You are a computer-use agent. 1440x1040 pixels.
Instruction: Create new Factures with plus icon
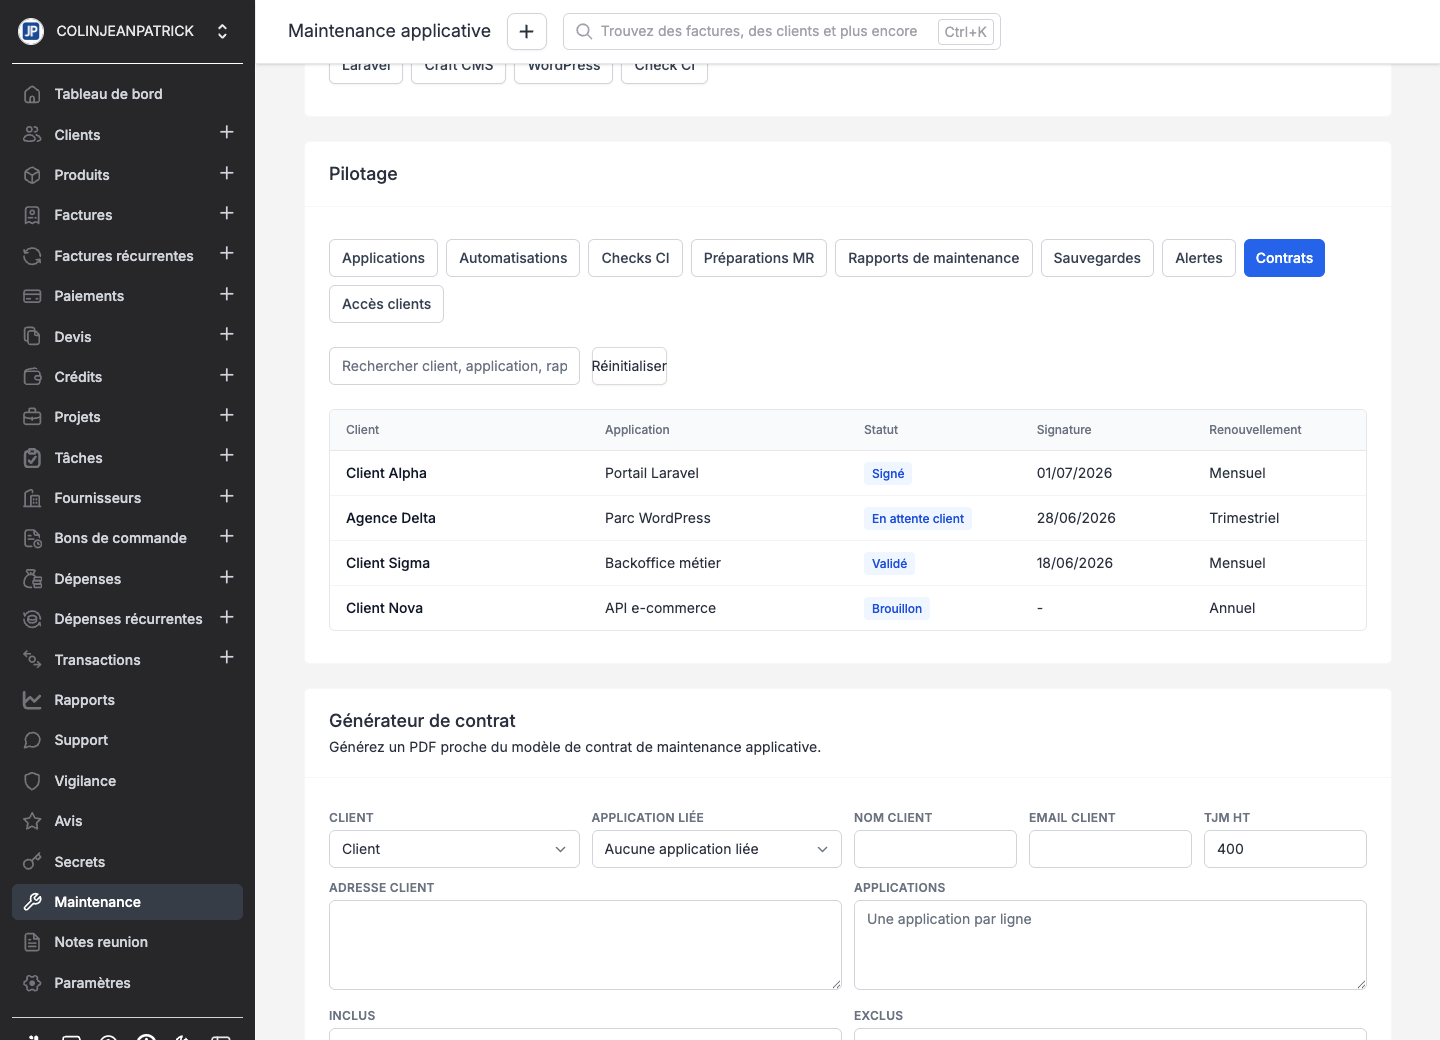[x=227, y=213]
